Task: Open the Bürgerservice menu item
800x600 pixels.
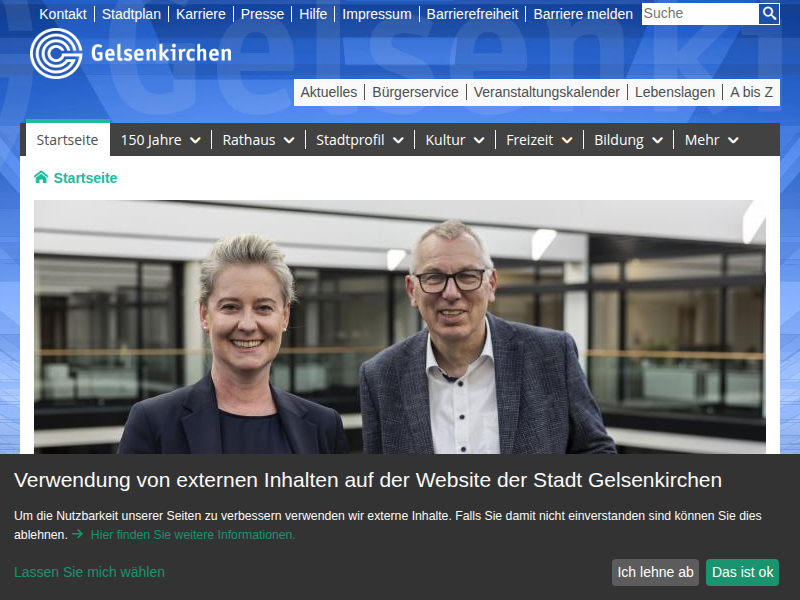Action: 415,92
